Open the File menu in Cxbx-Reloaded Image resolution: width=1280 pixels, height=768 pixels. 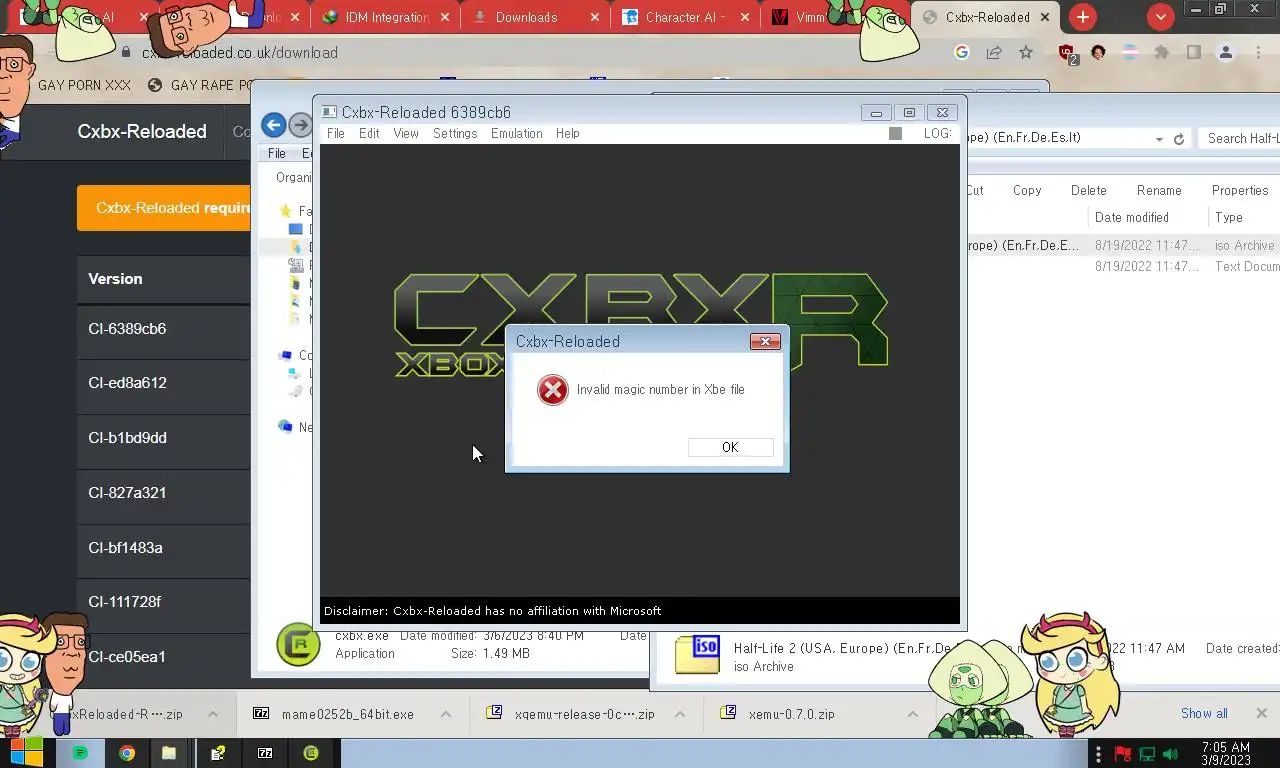[x=336, y=134]
